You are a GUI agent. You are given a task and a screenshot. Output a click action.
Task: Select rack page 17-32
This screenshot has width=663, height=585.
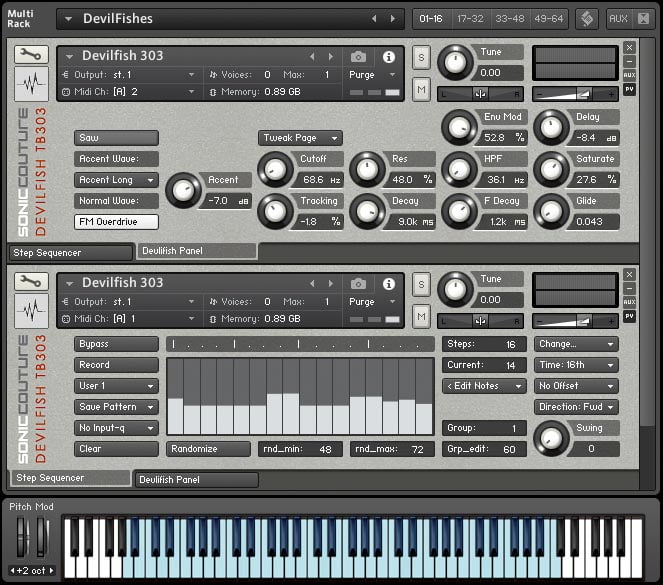(470, 19)
